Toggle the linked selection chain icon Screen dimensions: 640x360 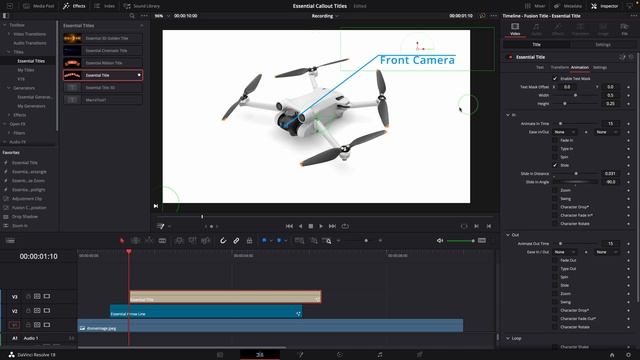point(236,241)
